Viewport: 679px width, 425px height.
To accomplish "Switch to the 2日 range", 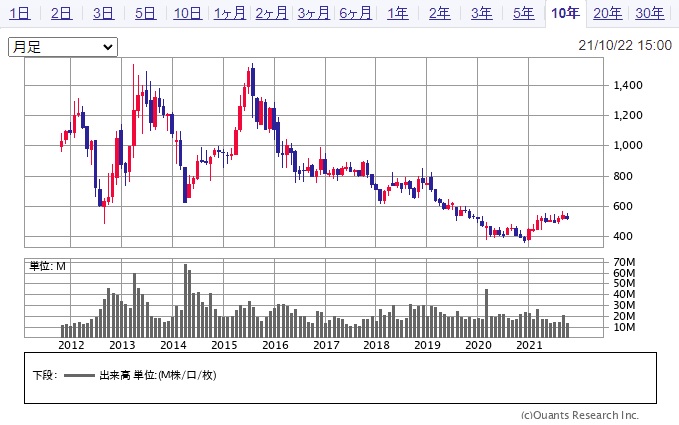I will coord(61,13).
